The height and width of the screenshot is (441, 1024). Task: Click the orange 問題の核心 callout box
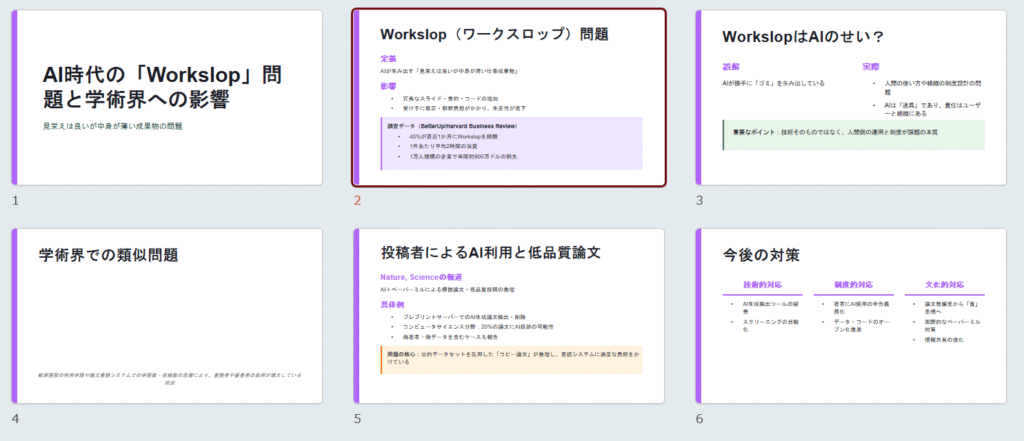[x=511, y=358]
